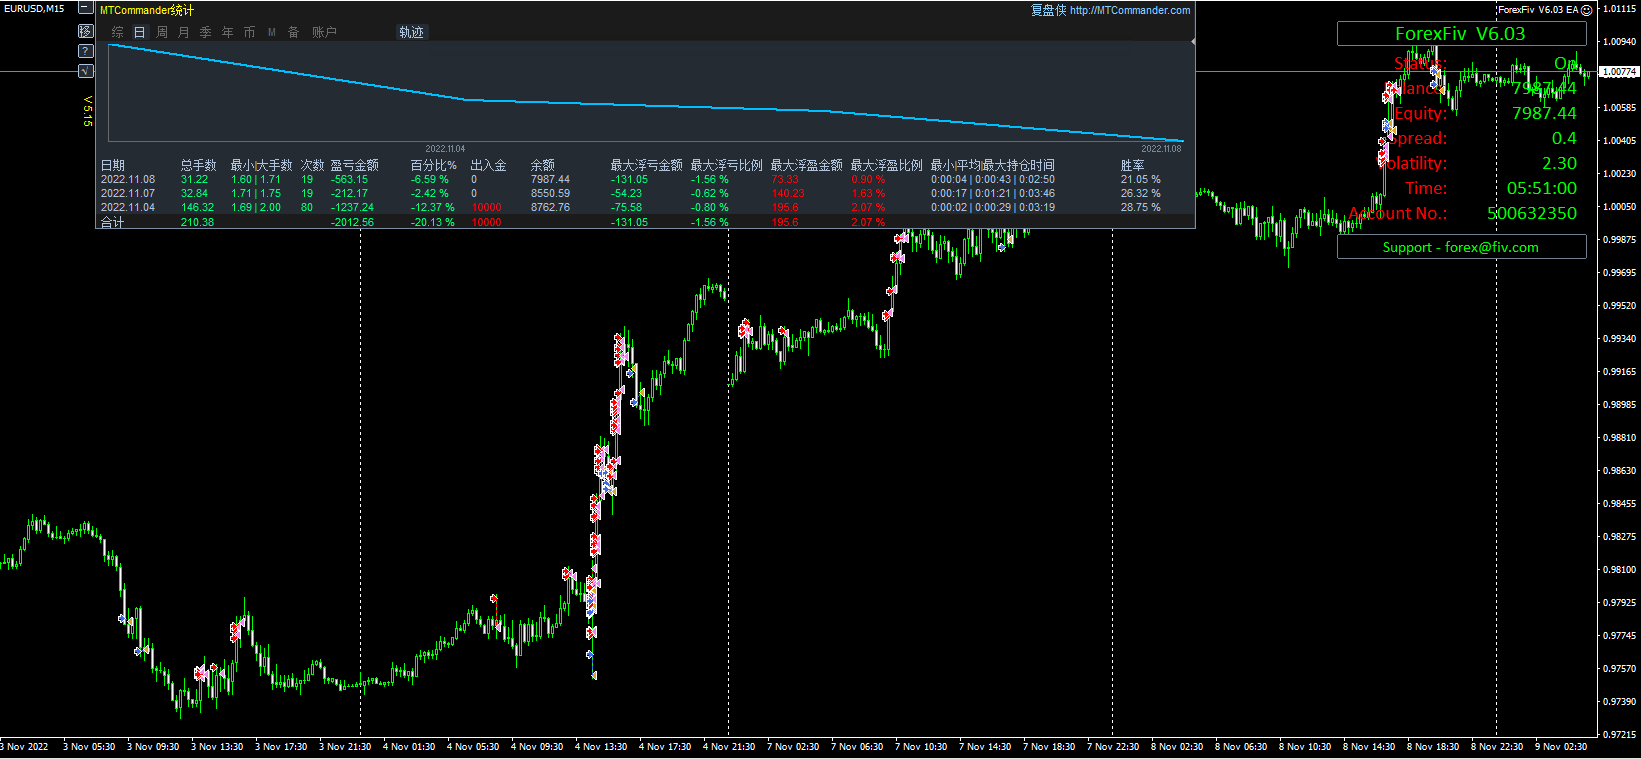Click the 总手数 column header

[199, 165]
